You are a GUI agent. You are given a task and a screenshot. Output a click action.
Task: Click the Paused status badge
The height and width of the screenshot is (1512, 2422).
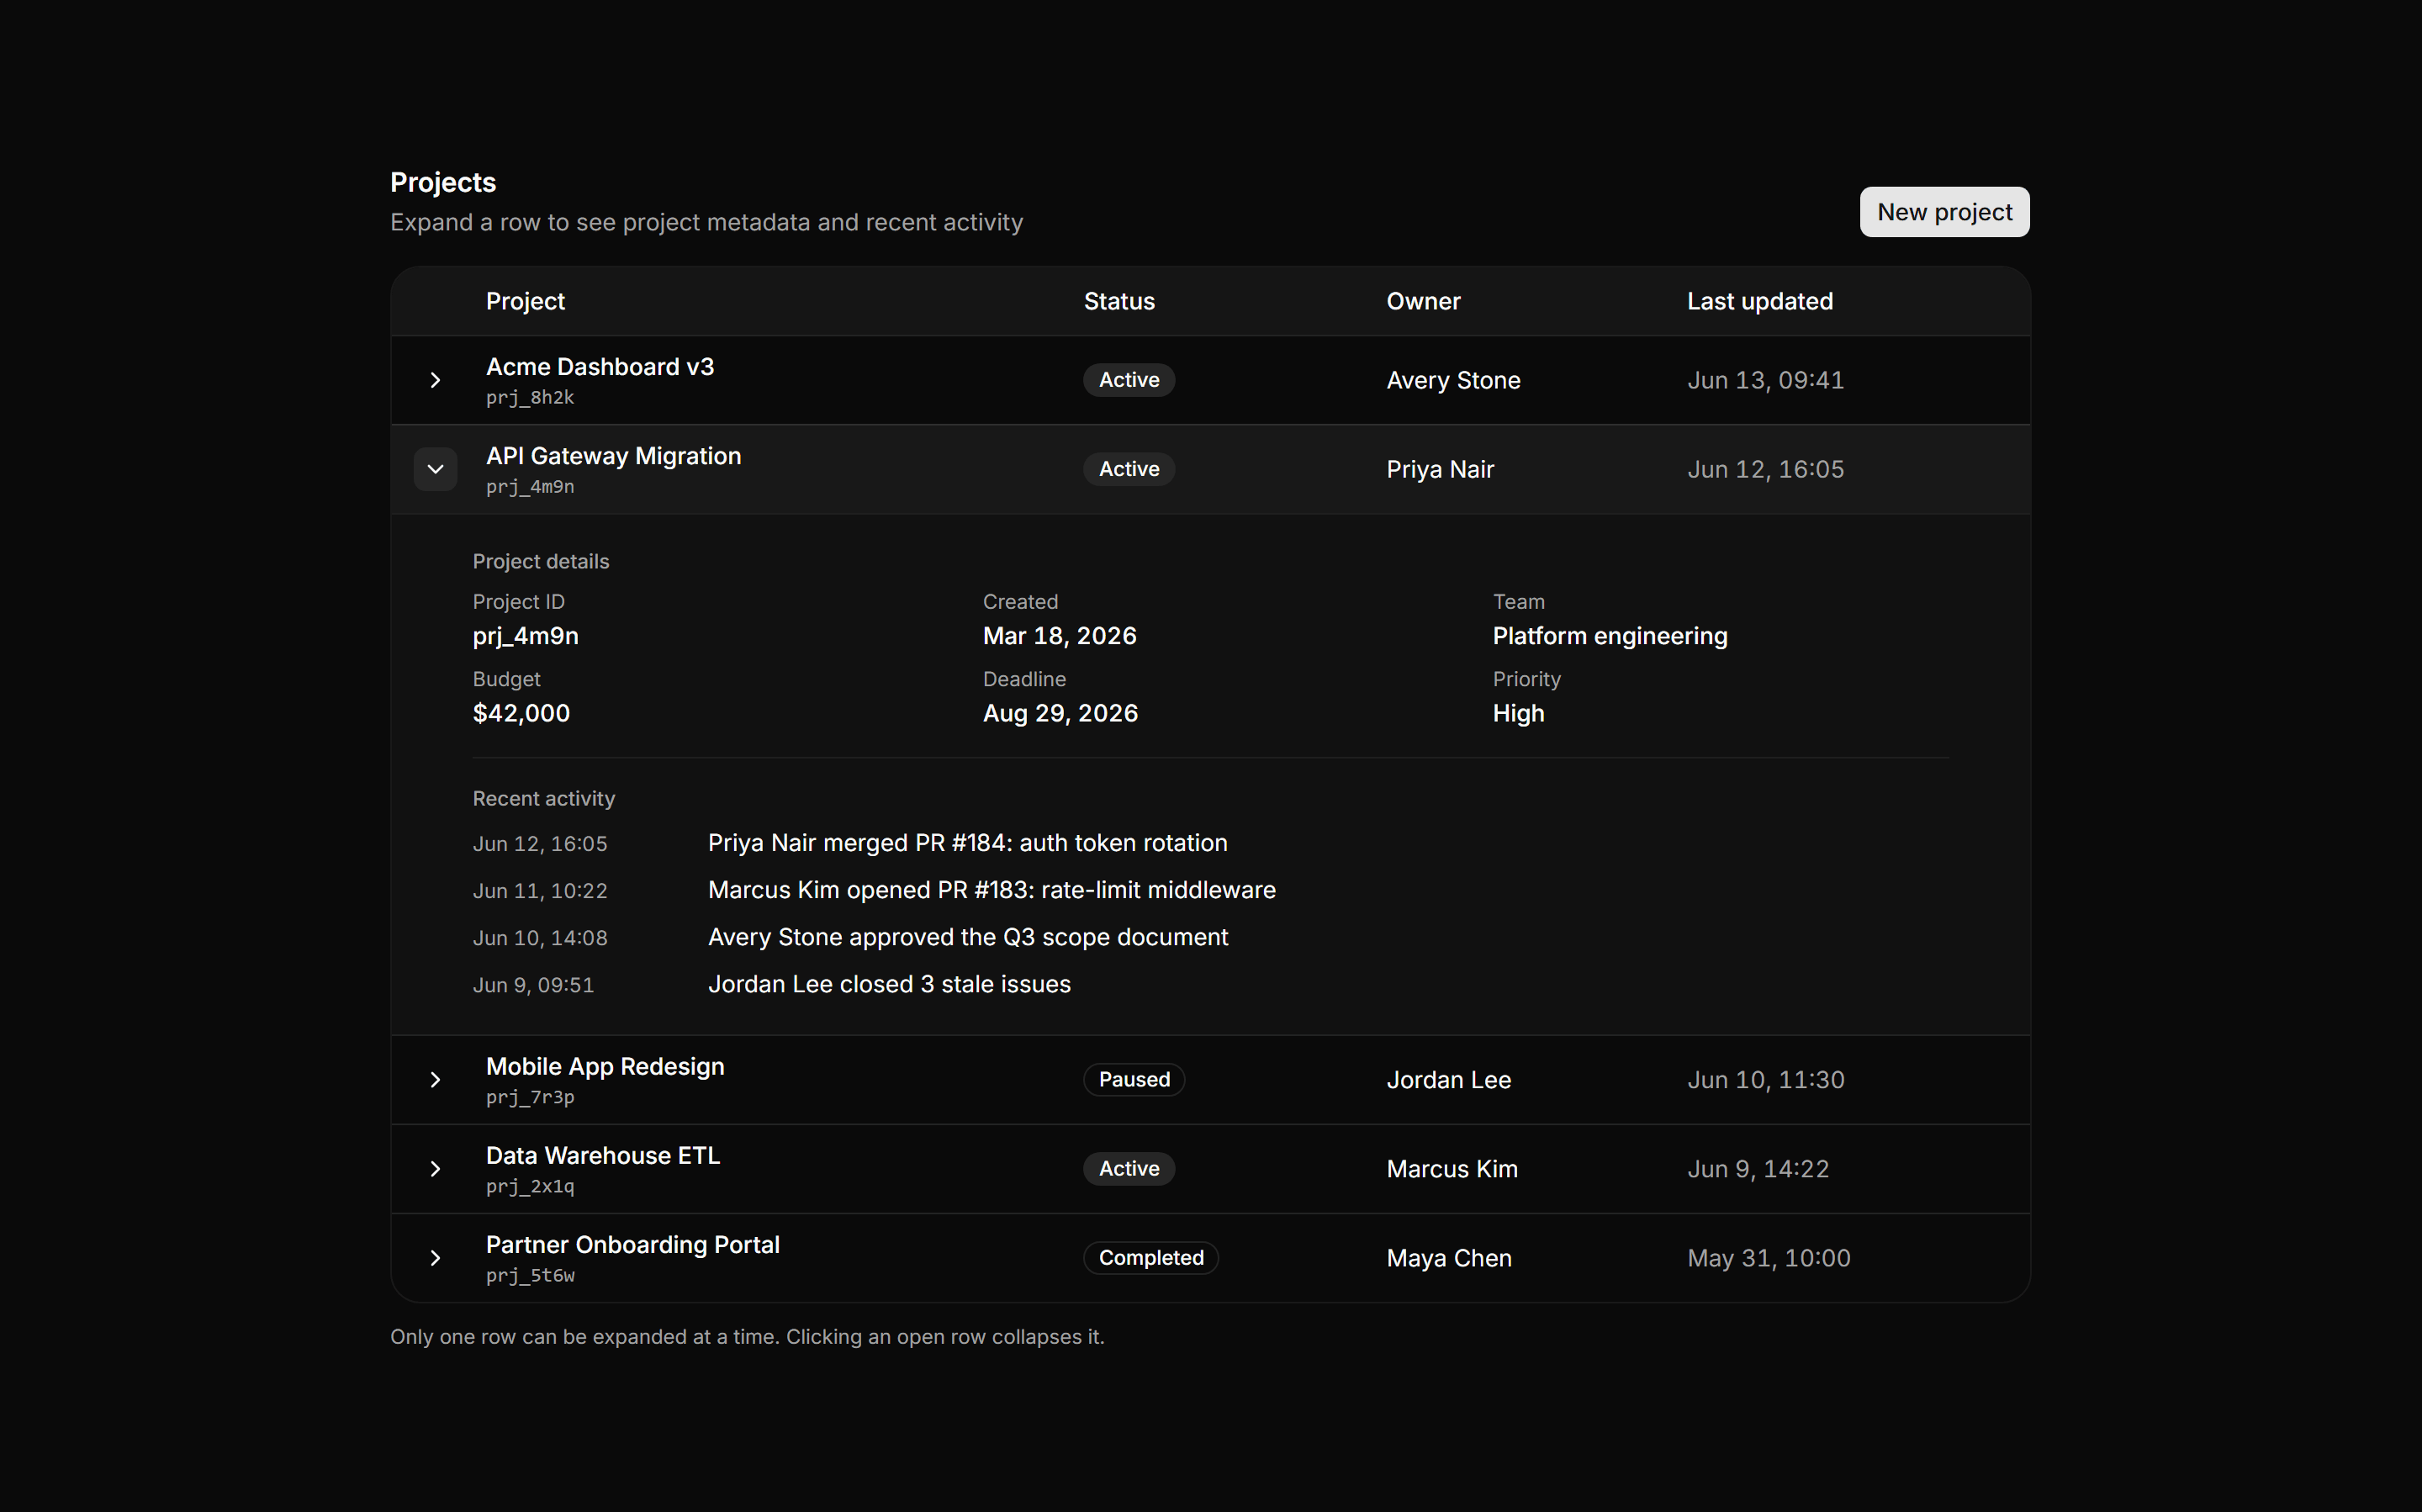point(1134,1080)
